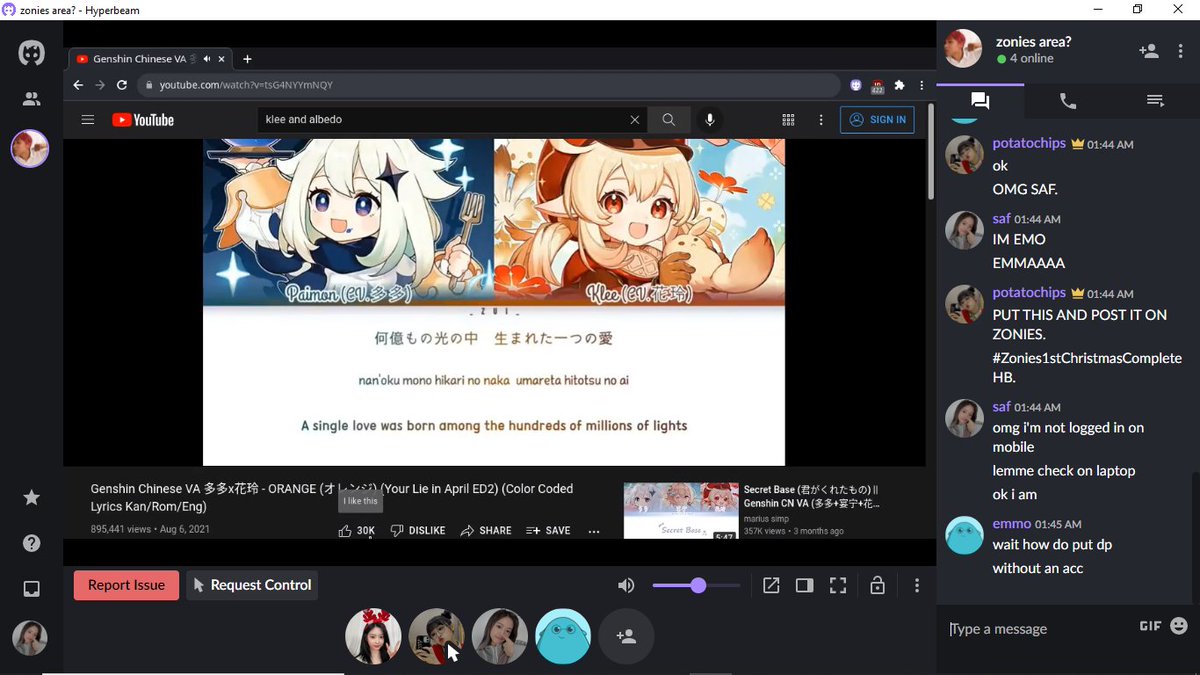Open the help question mark icon
The image size is (1200, 675).
pos(31,543)
